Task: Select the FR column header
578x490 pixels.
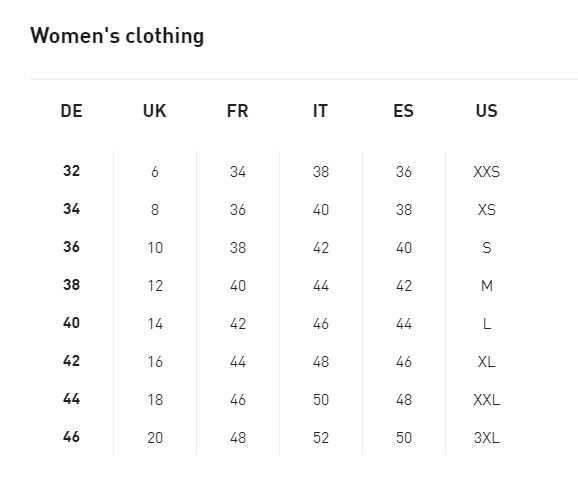Action: point(237,111)
